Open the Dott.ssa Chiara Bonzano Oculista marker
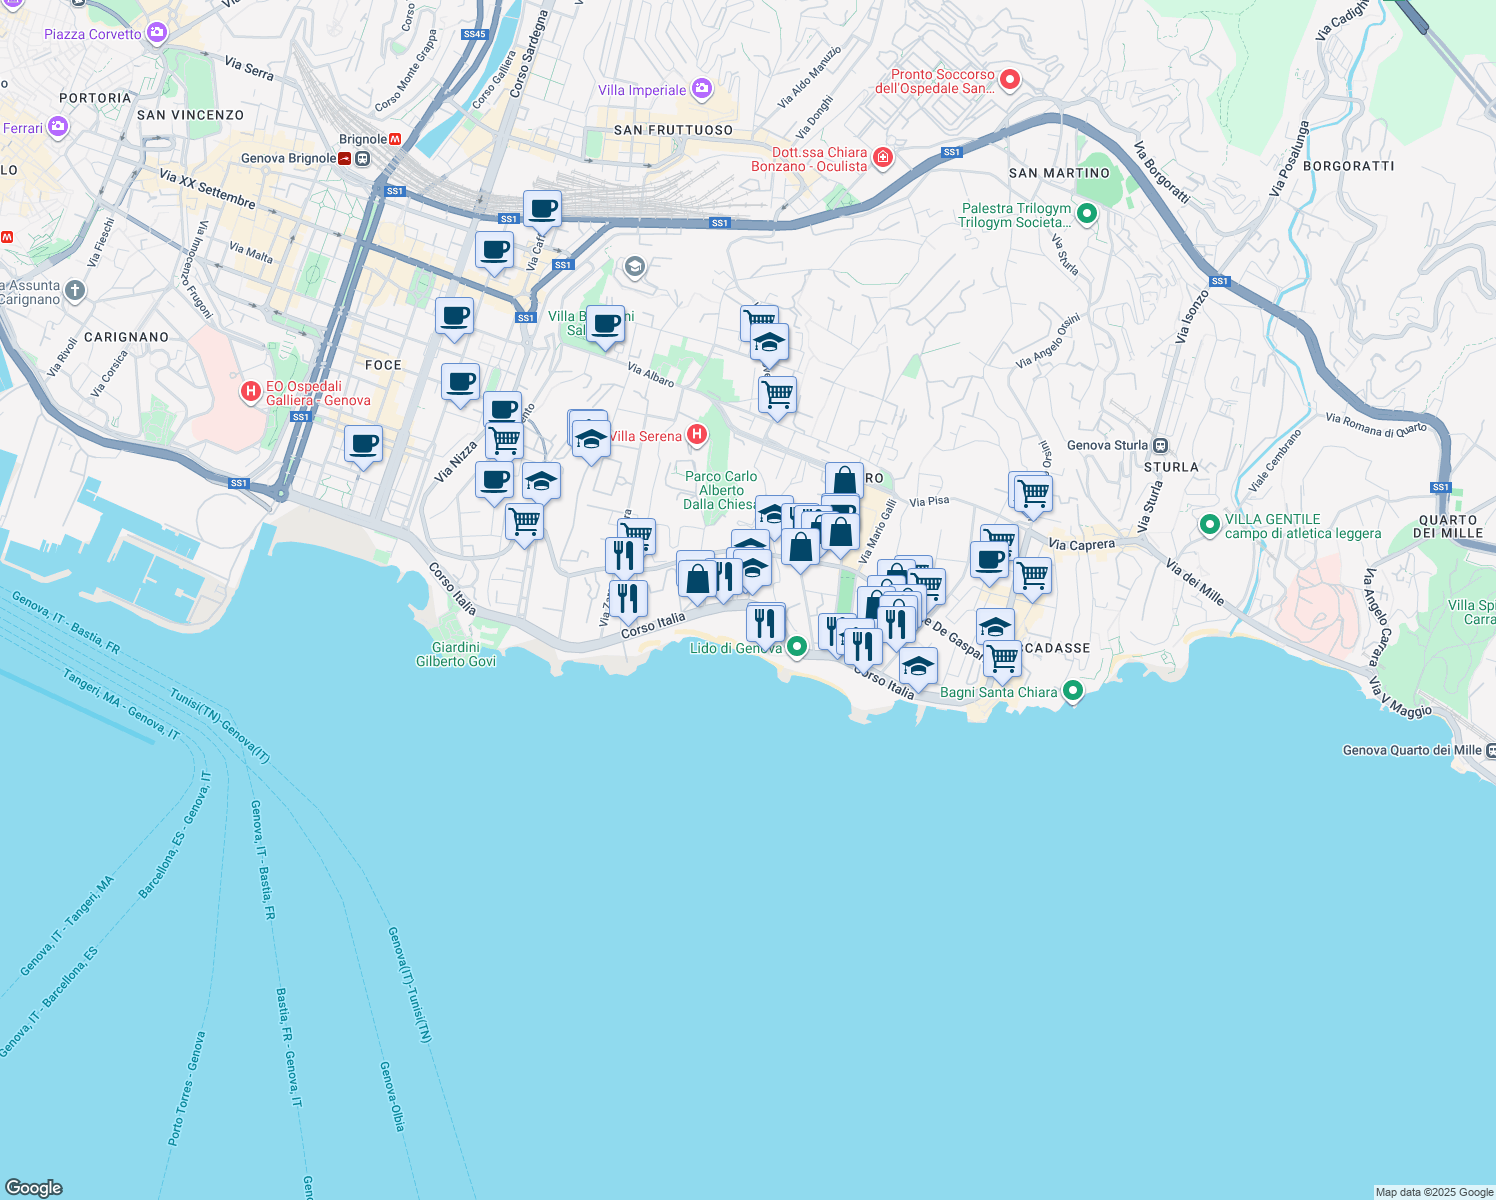This screenshot has height=1200, width=1496. click(882, 158)
